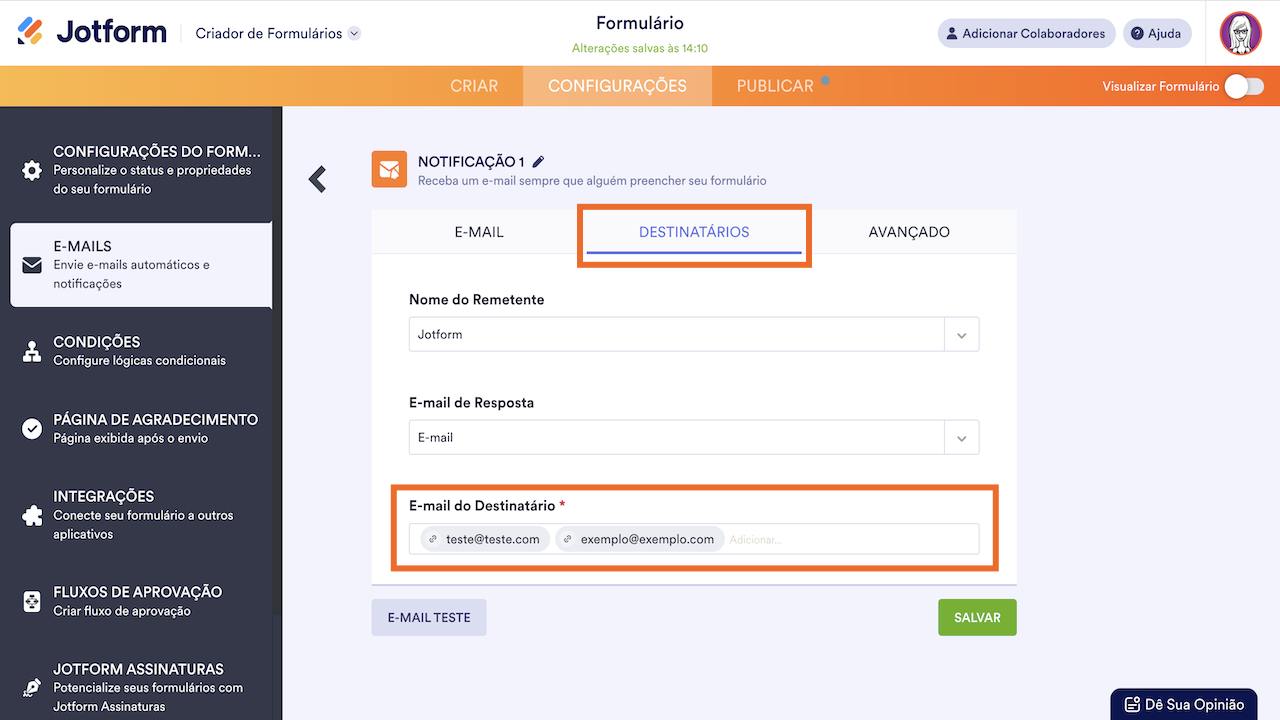Click the E-mail Teste button
This screenshot has width=1280, height=720.
click(429, 618)
